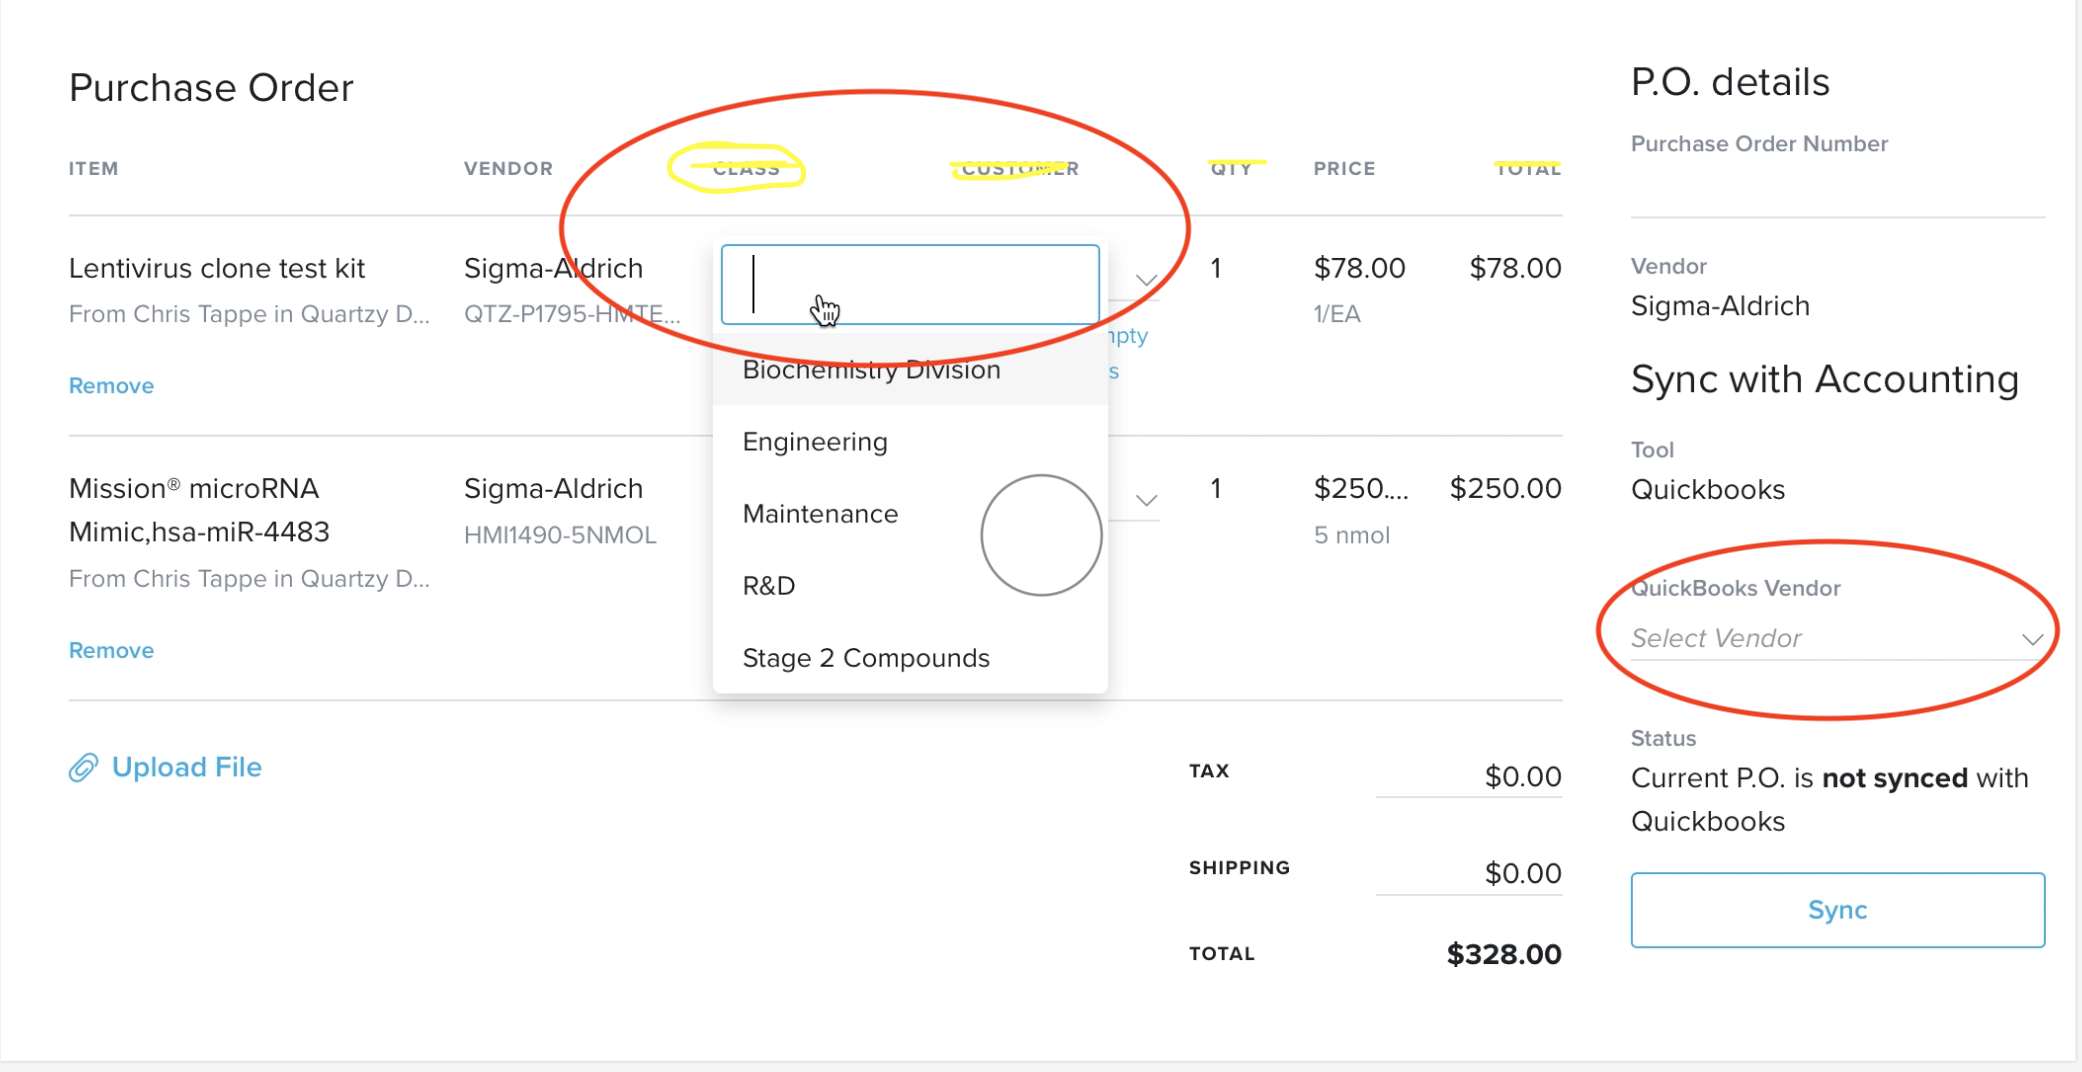Open the QuickBooks Vendor Select Vendor dropdown

[1836, 638]
